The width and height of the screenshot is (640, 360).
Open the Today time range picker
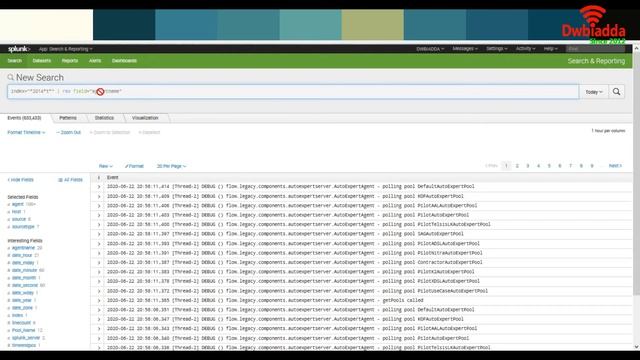[594, 92]
